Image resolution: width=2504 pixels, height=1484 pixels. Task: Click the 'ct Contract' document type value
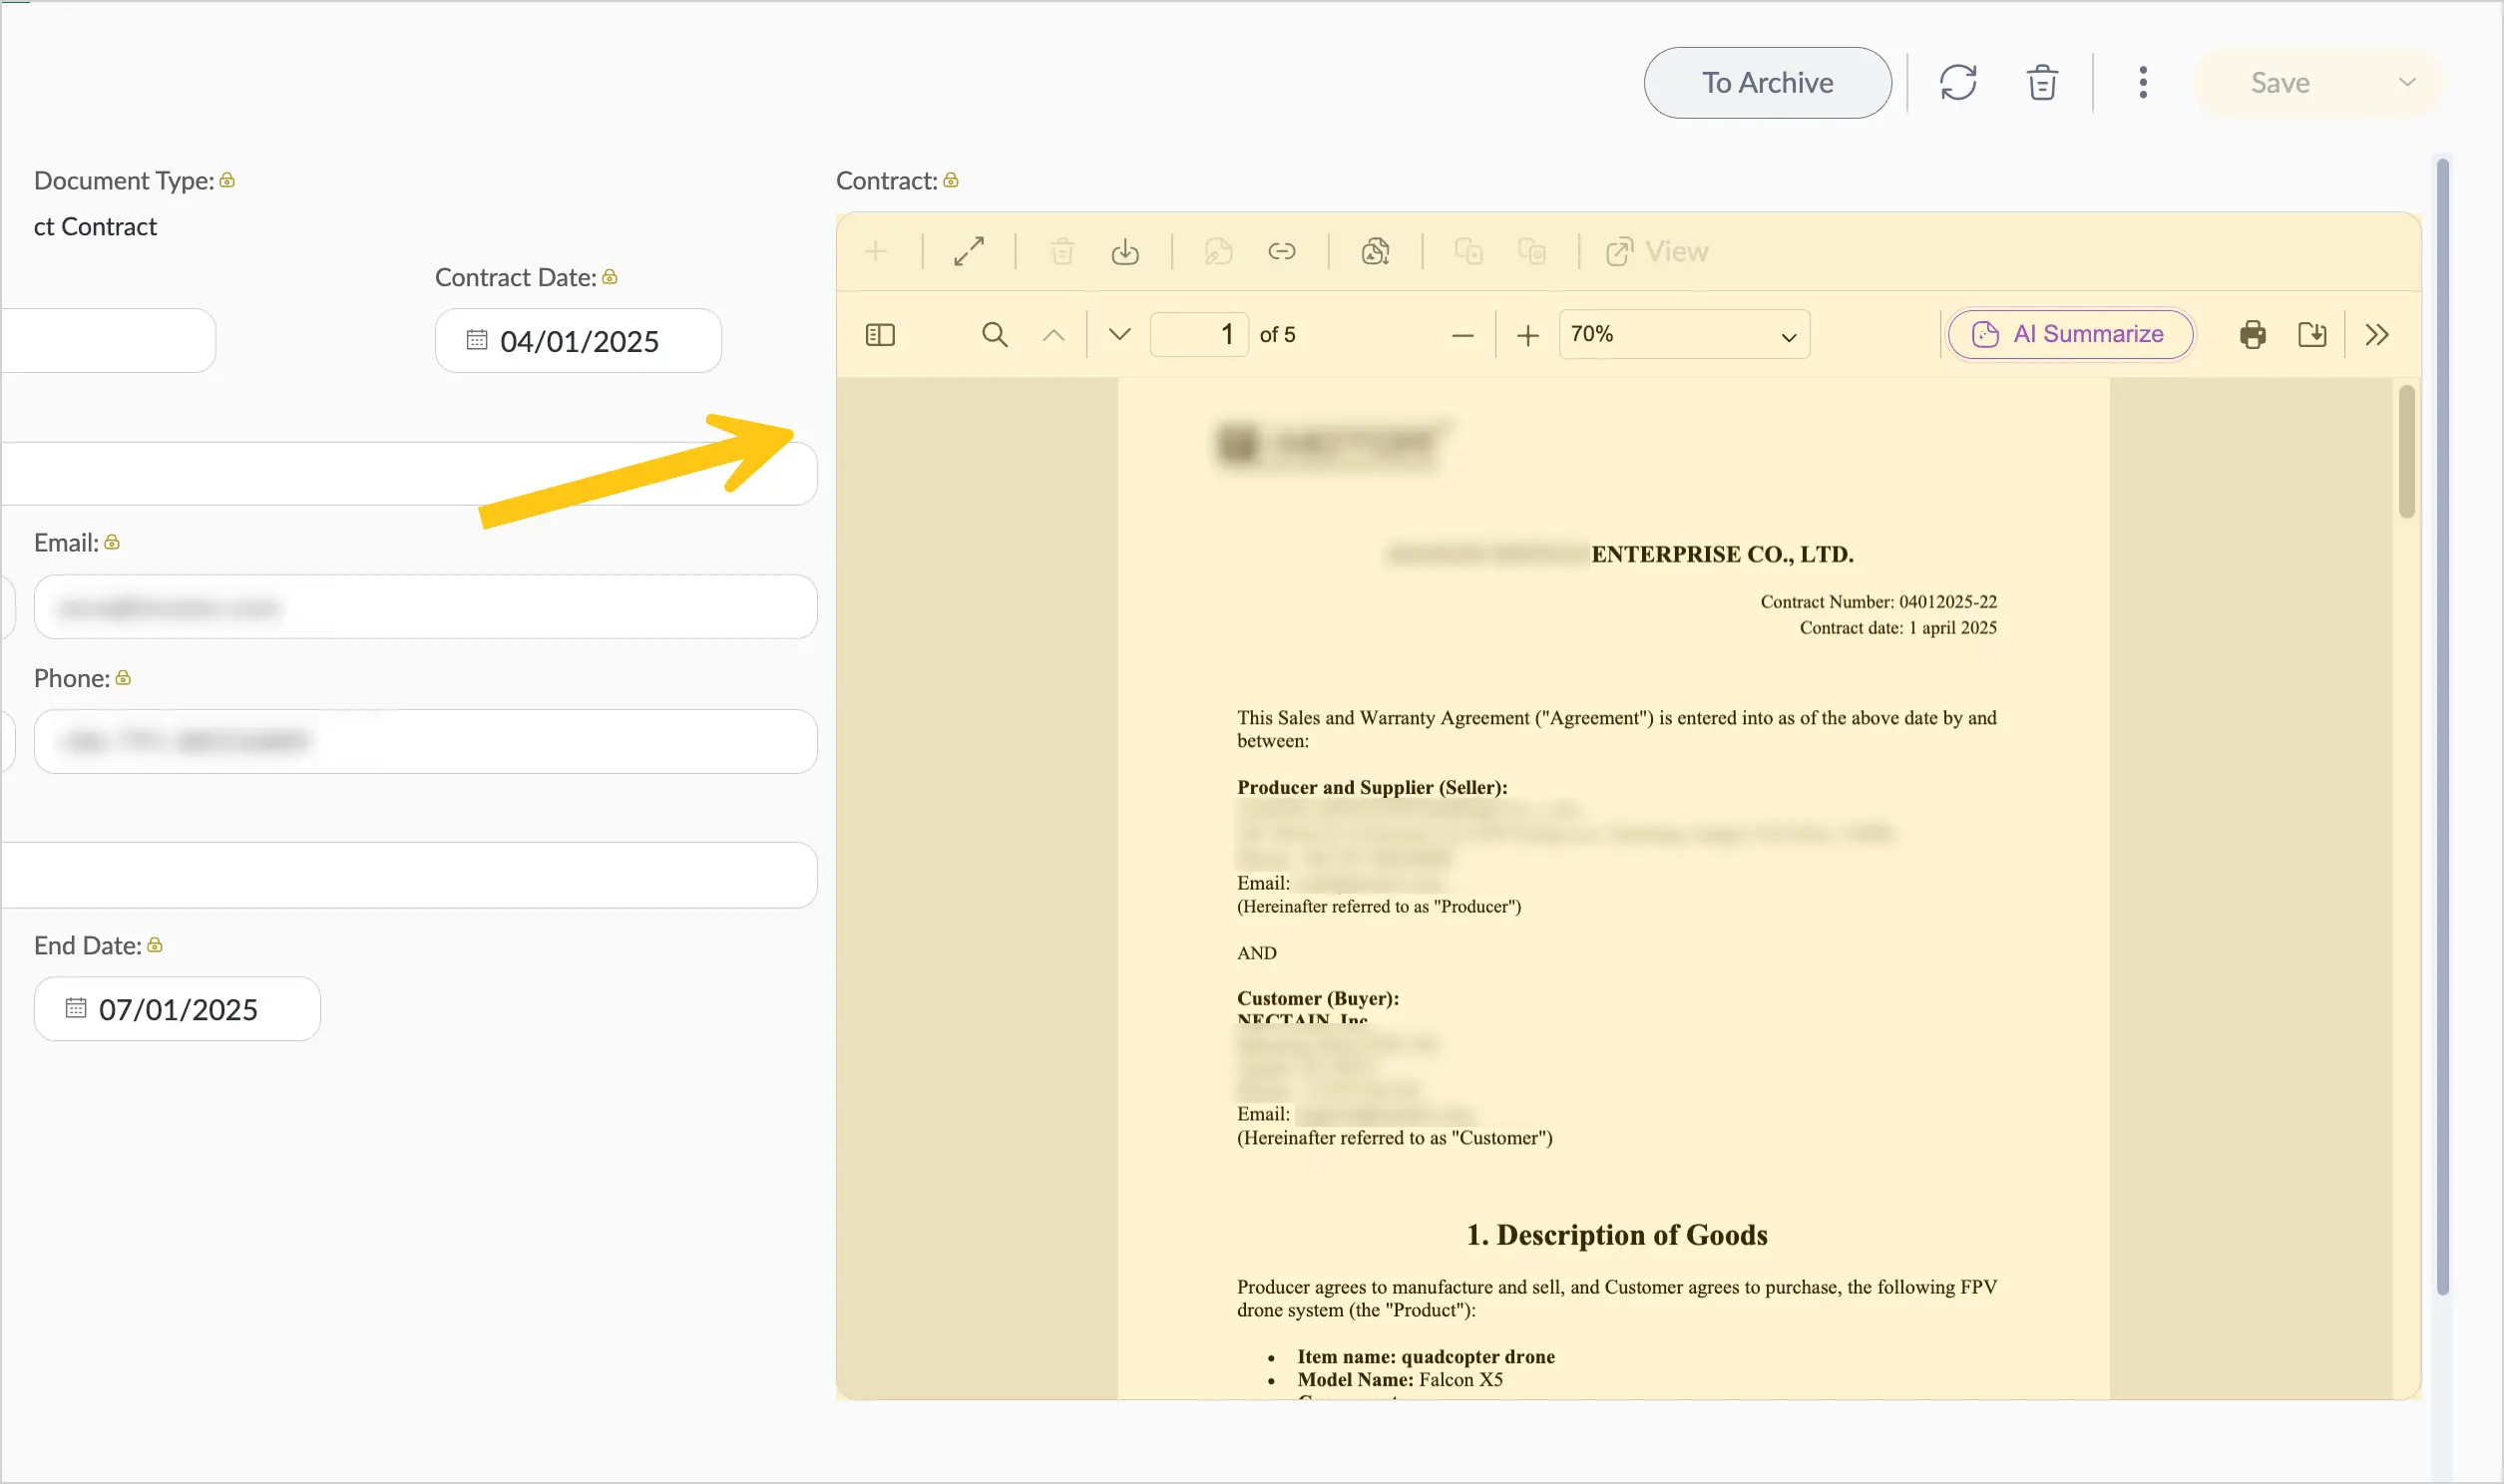95,227
